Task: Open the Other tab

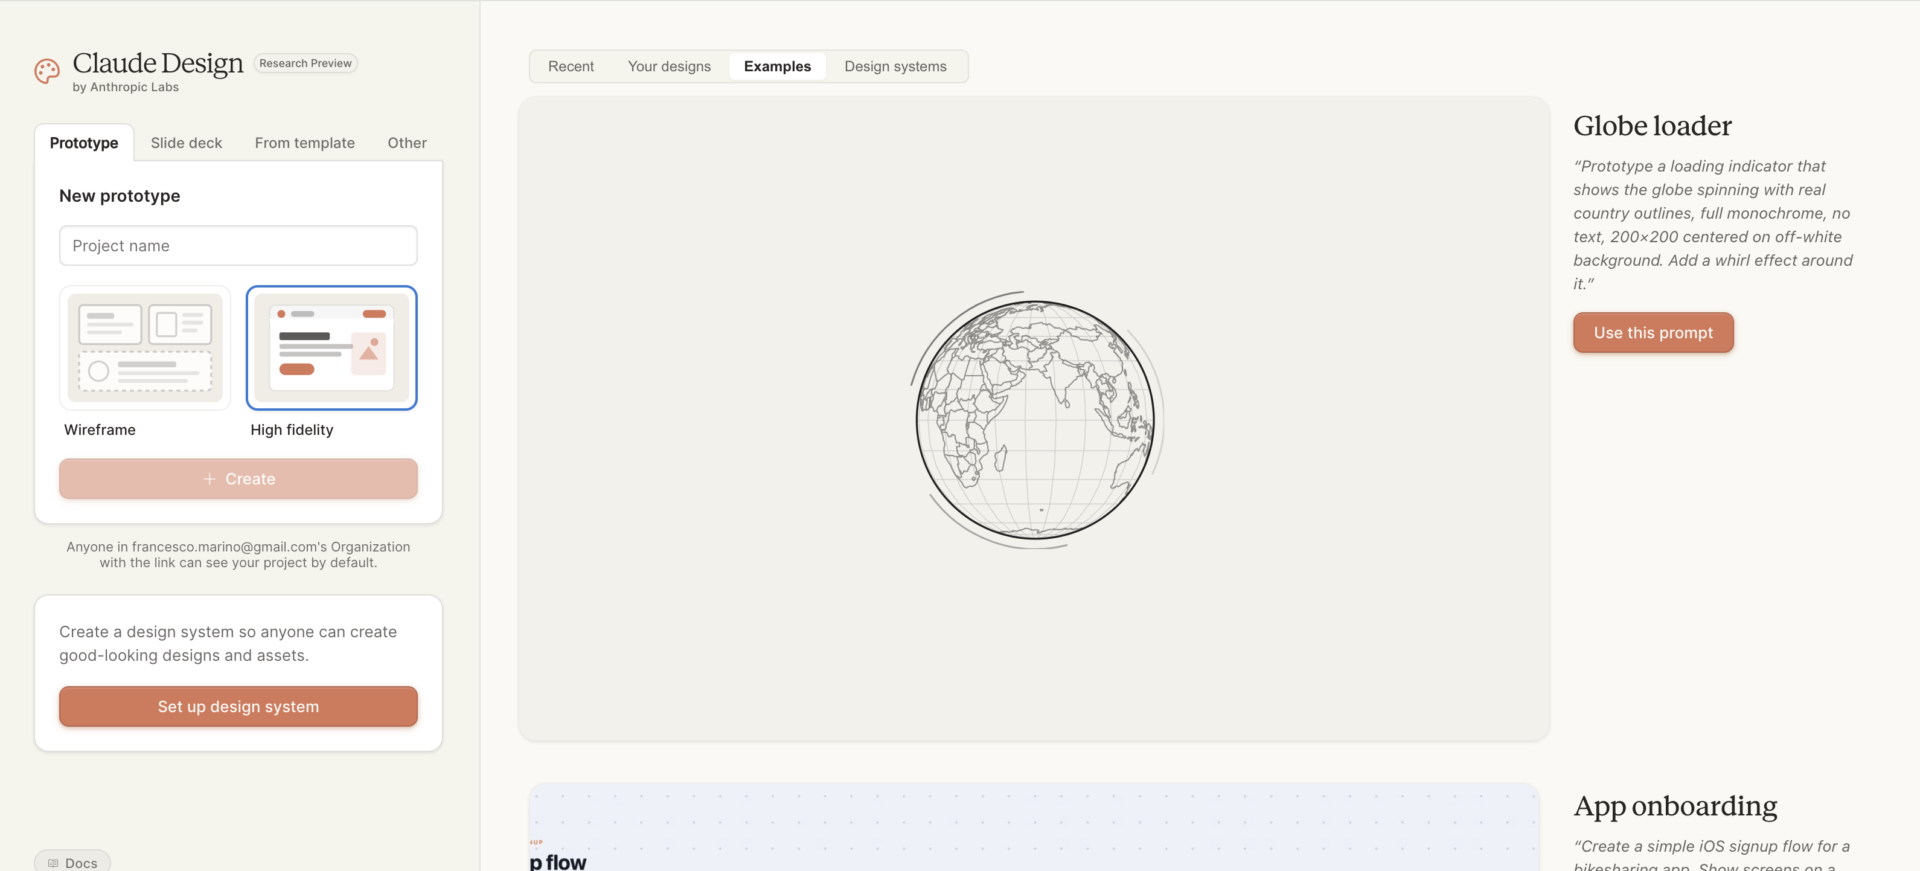Action: coord(407,143)
